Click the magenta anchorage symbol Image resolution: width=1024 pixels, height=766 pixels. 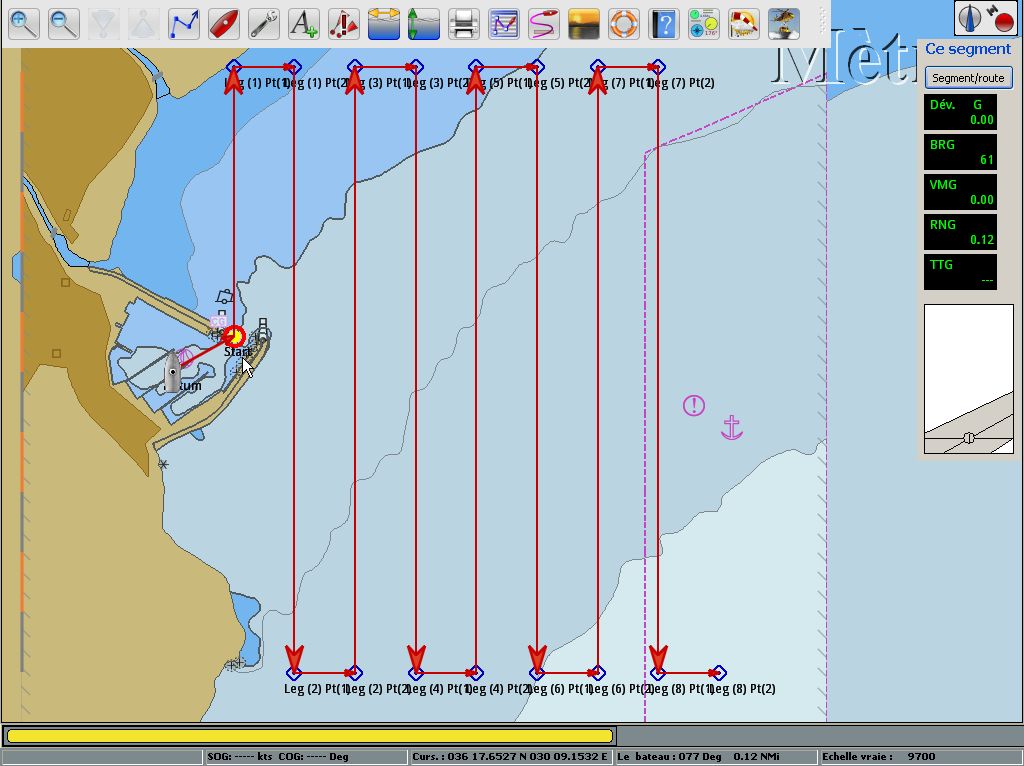coord(731,428)
